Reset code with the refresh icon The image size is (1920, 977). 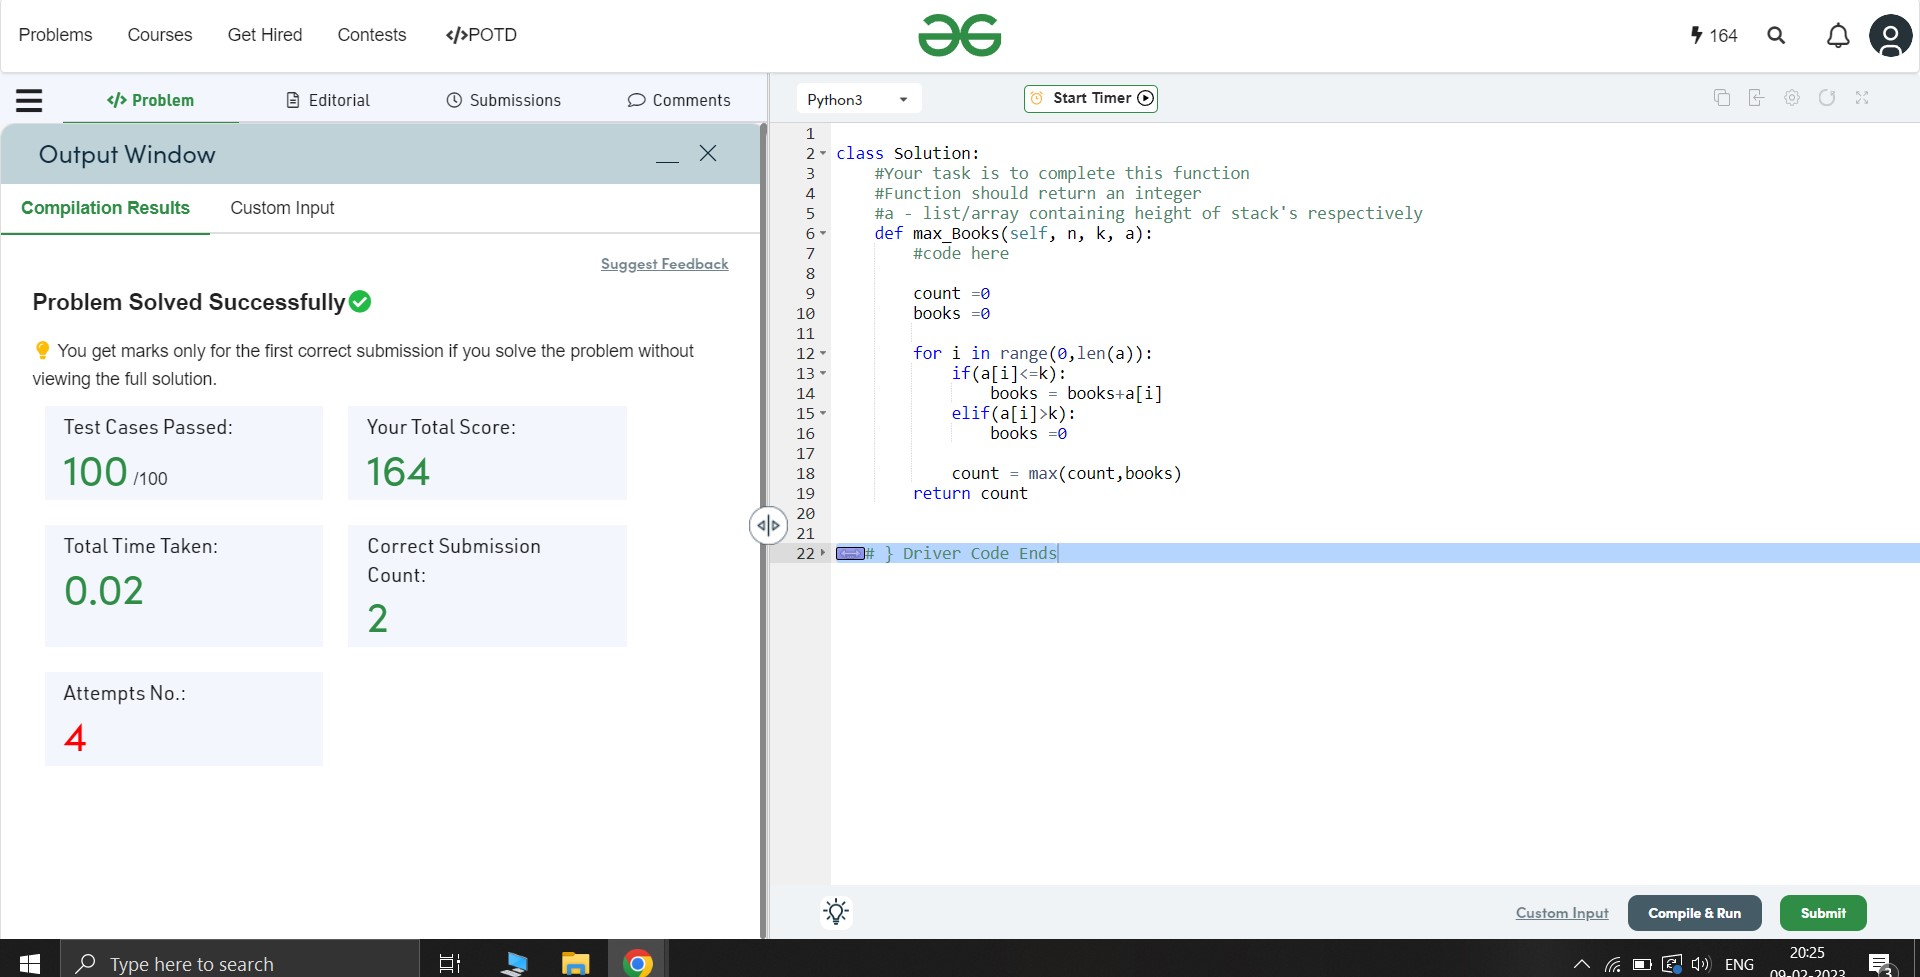(x=1827, y=98)
